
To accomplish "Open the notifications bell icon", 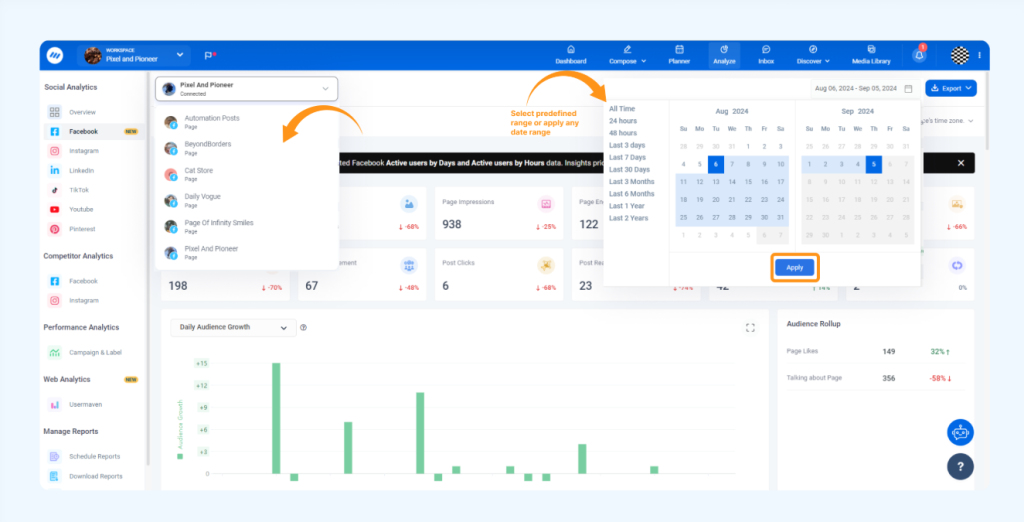I will click(919, 55).
